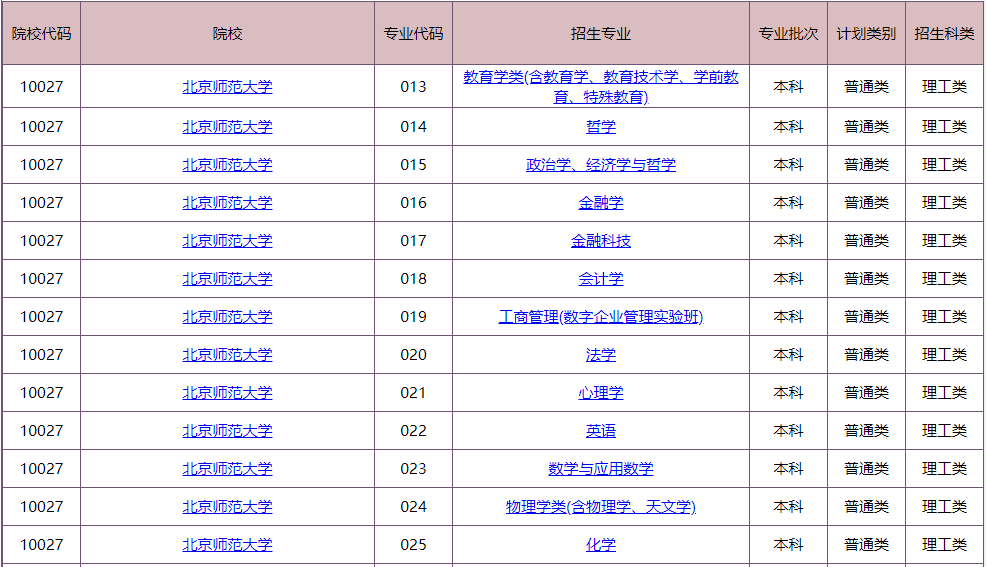The height and width of the screenshot is (567, 986).
Task: Select major code cell 022
Action: (x=413, y=431)
